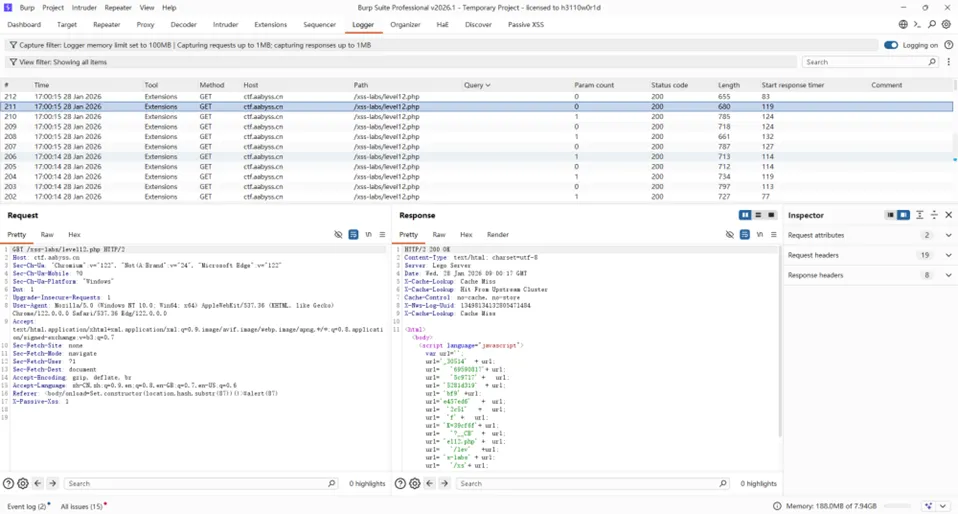Hide request hidden-content eye toggle
Image resolution: width=958 pixels, height=514 pixels.
[338, 235]
